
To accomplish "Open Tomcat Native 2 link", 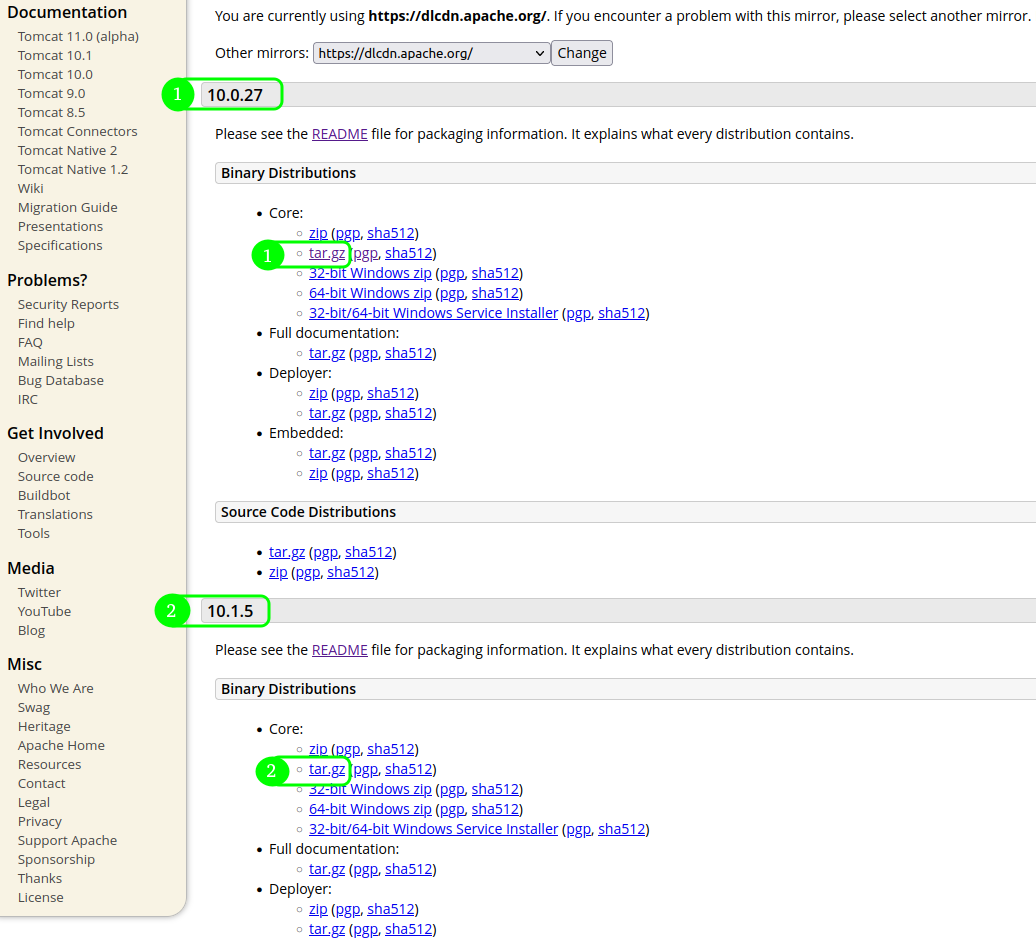I will click(x=67, y=151).
